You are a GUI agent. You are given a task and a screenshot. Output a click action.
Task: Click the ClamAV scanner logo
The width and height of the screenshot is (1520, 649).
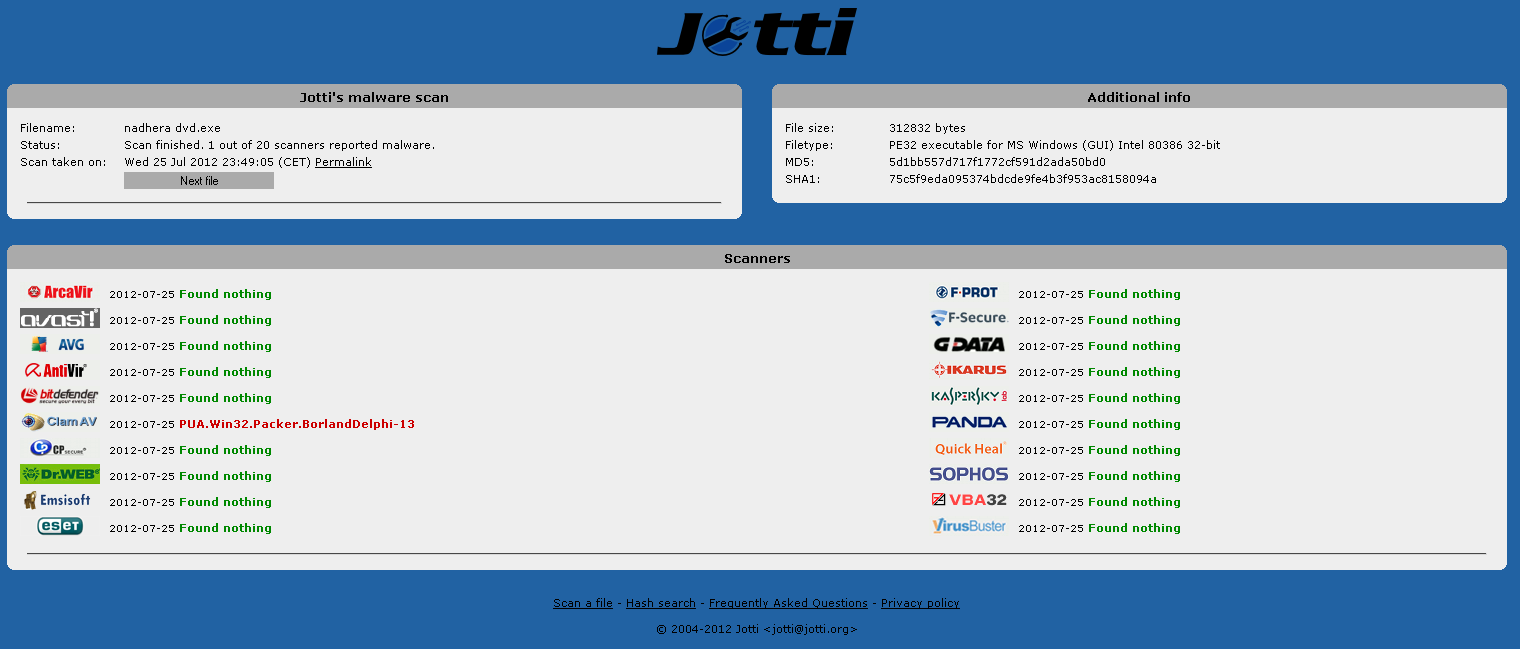click(60, 422)
